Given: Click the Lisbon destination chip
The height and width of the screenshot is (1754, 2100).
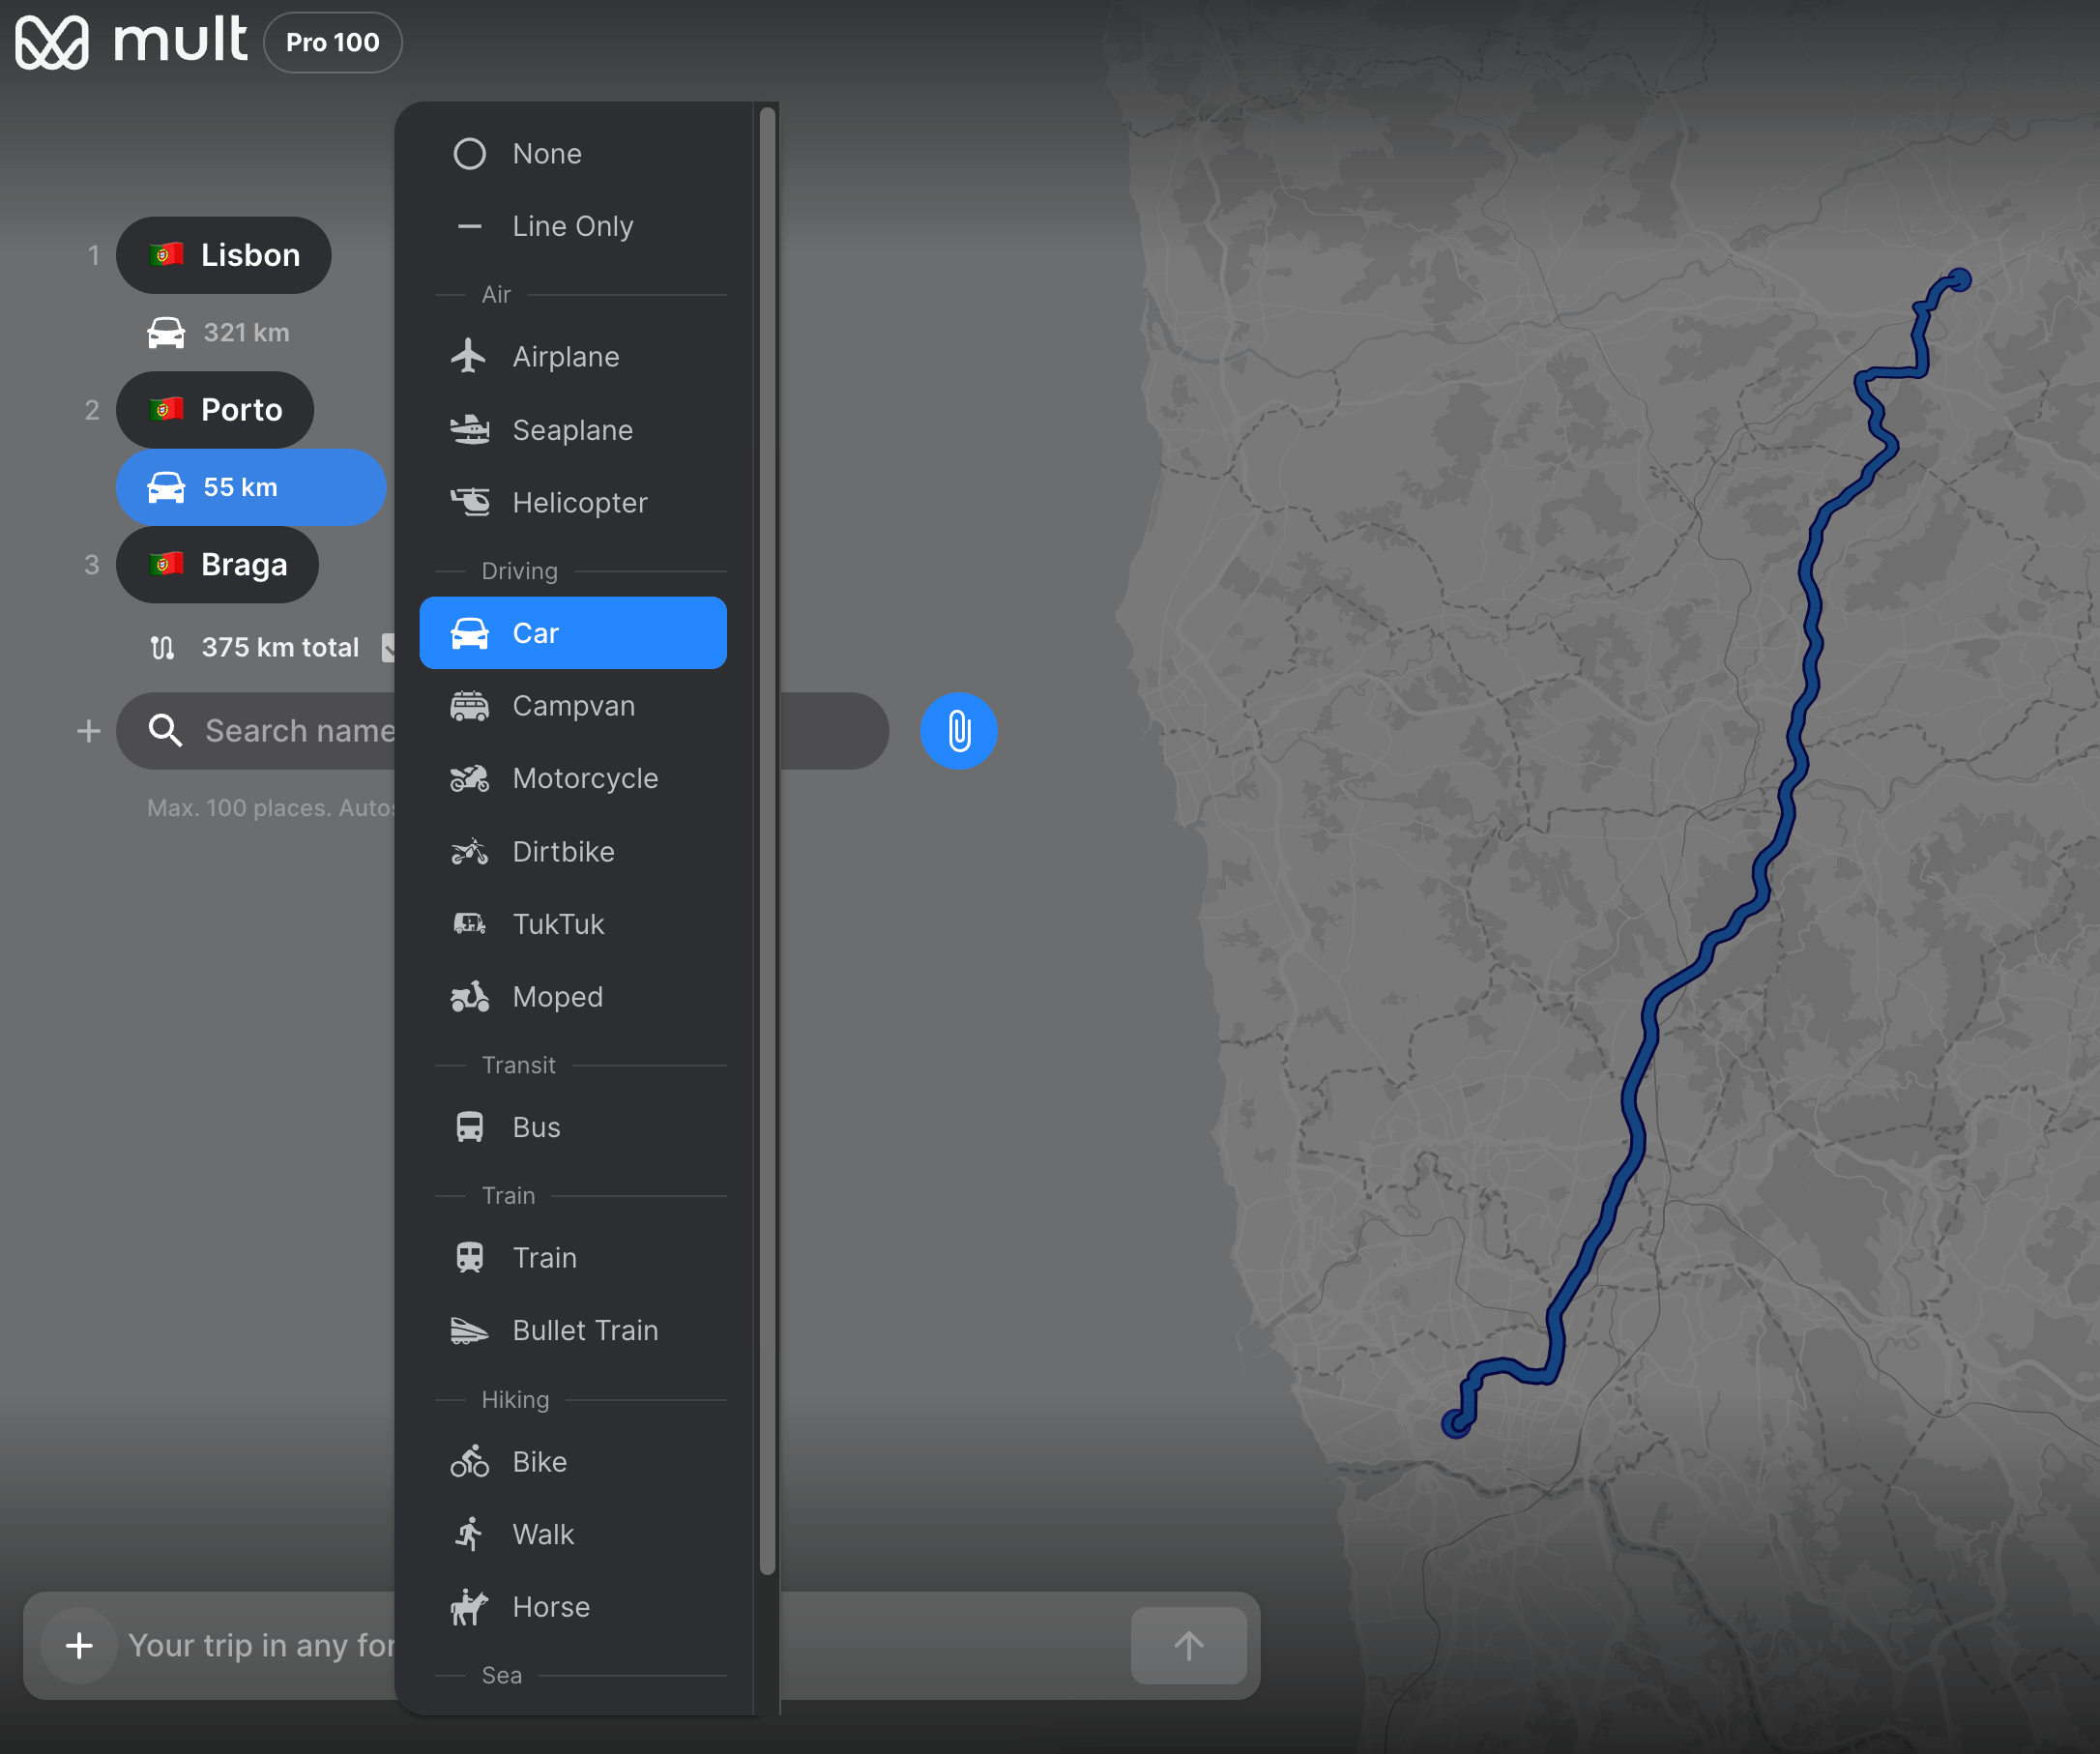Looking at the screenshot, I should [x=224, y=255].
